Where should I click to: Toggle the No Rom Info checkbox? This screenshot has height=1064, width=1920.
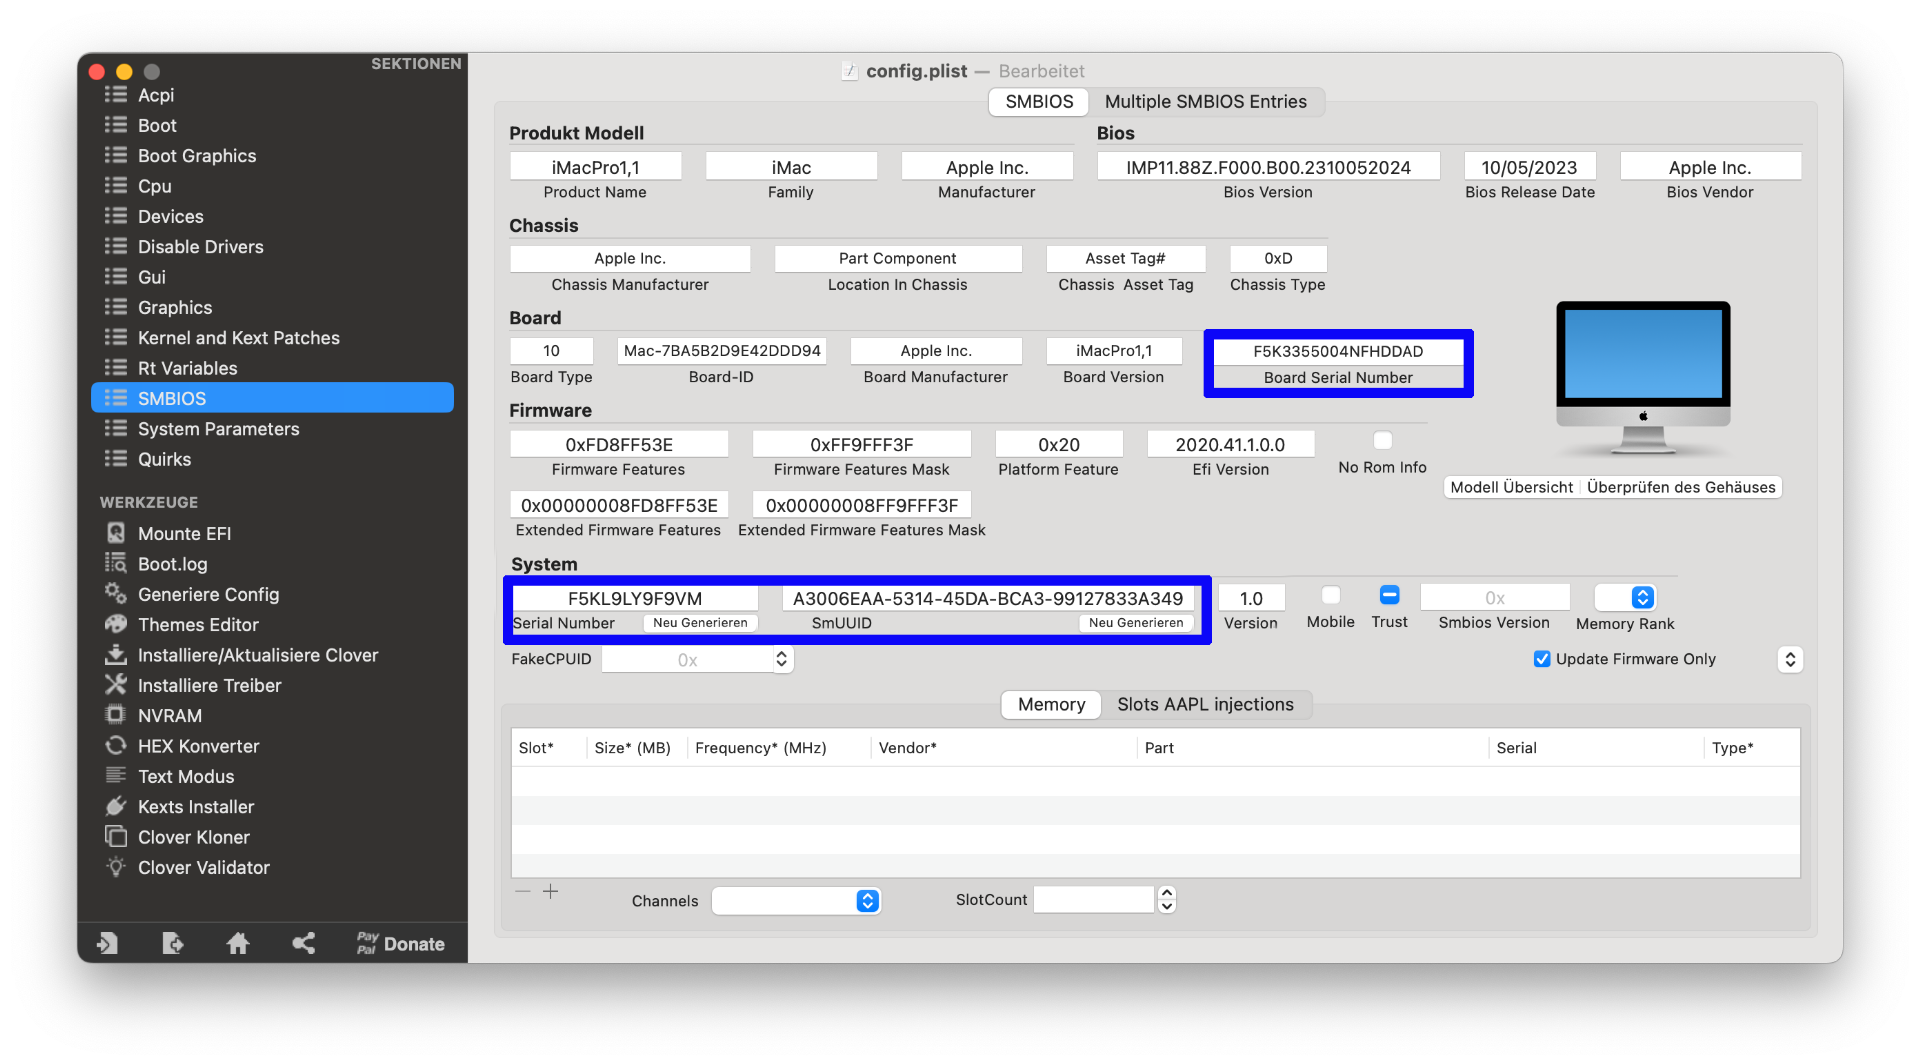1383,441
